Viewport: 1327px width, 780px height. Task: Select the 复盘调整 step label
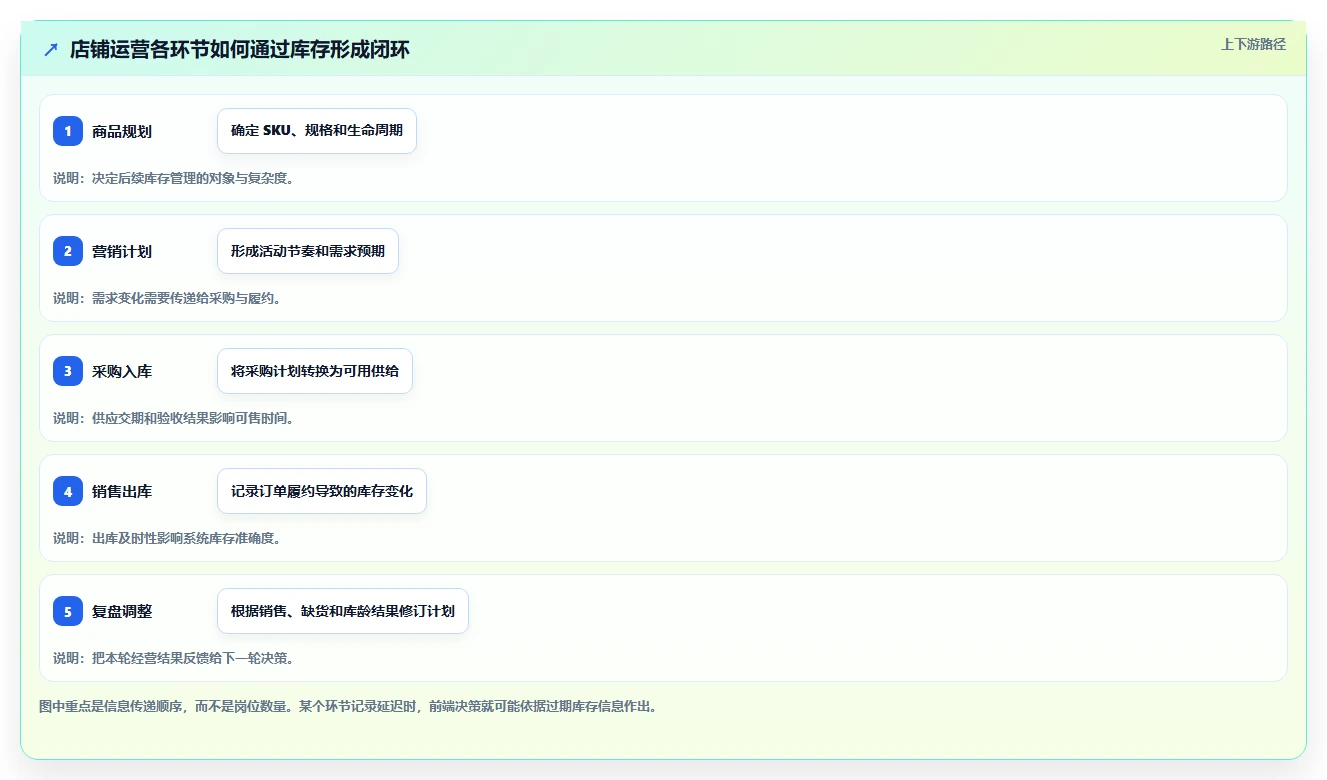coord(122,611)
